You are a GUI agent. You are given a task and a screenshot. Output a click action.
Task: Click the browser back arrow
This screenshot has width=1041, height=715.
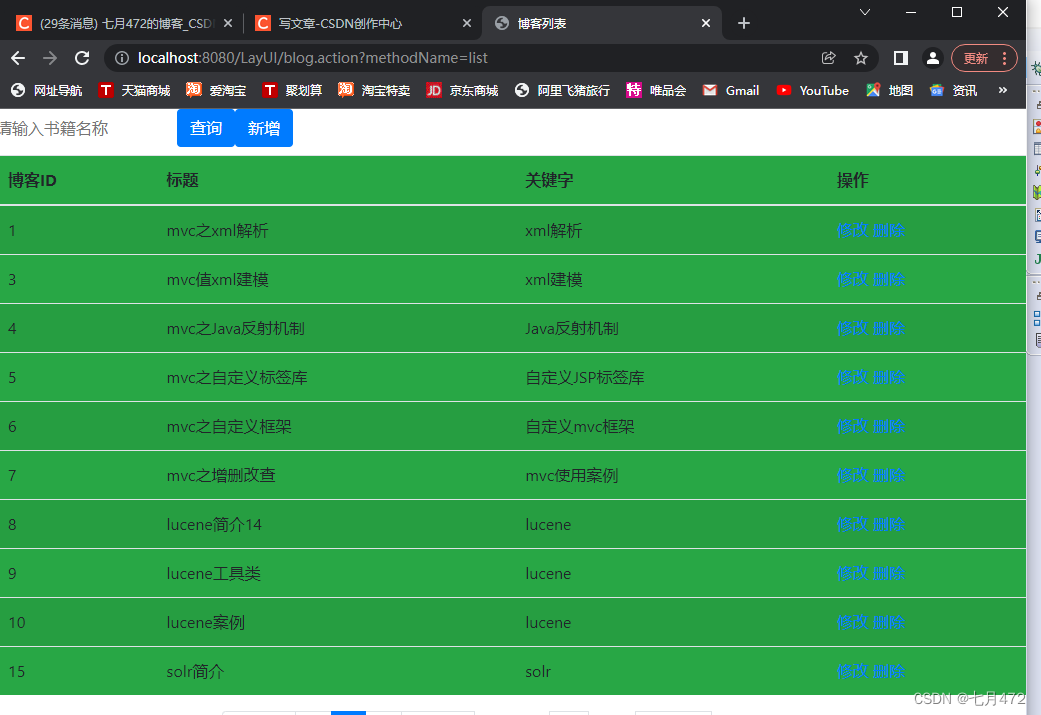pos(19,58)
